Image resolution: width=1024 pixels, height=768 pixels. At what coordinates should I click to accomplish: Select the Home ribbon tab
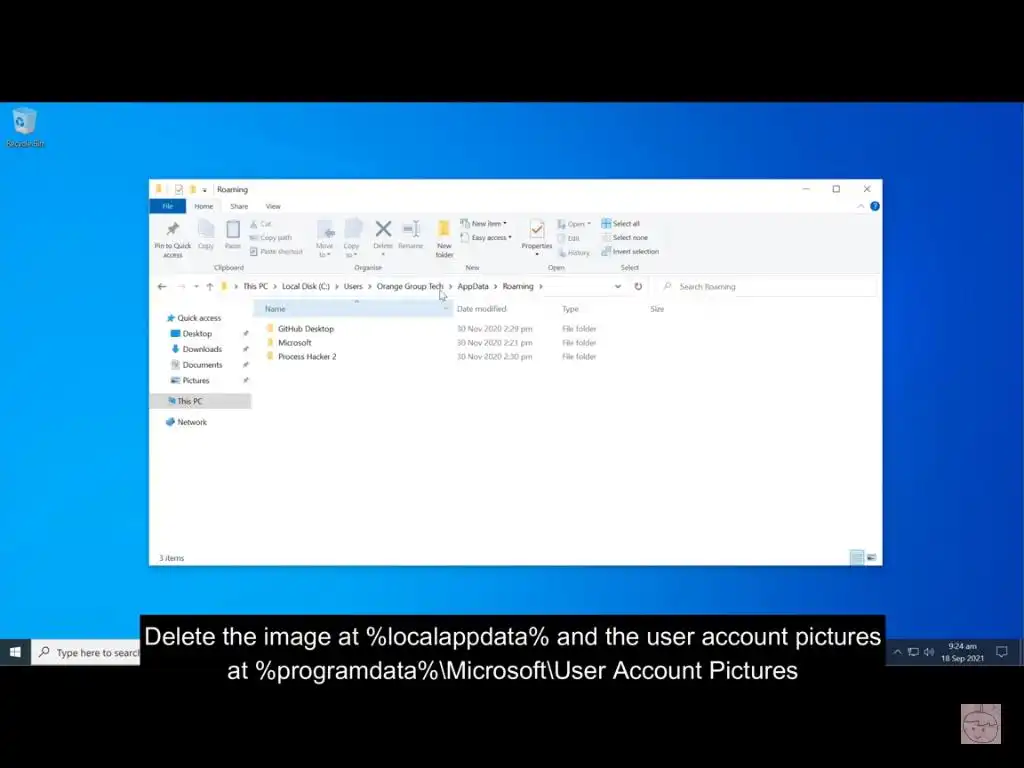[x=204, y=206]
